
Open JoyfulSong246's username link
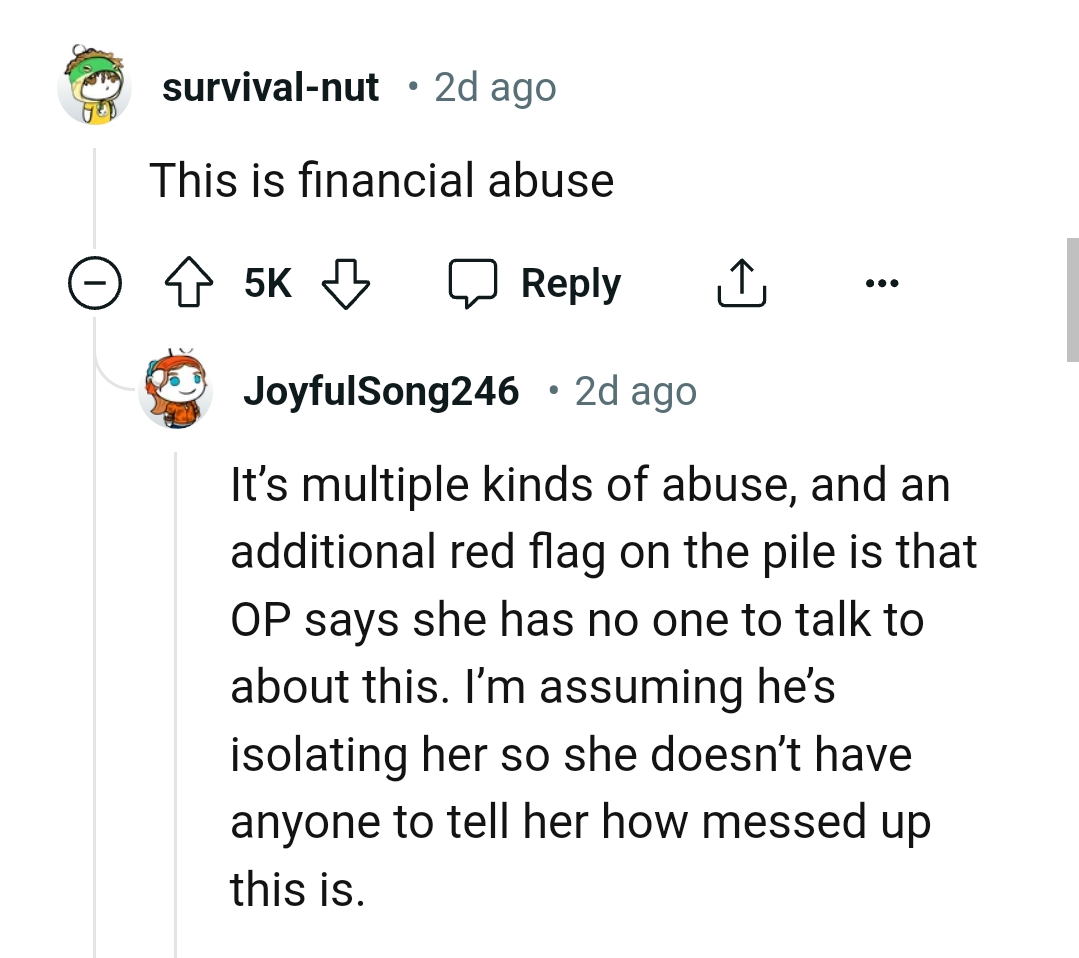[382, 391]
